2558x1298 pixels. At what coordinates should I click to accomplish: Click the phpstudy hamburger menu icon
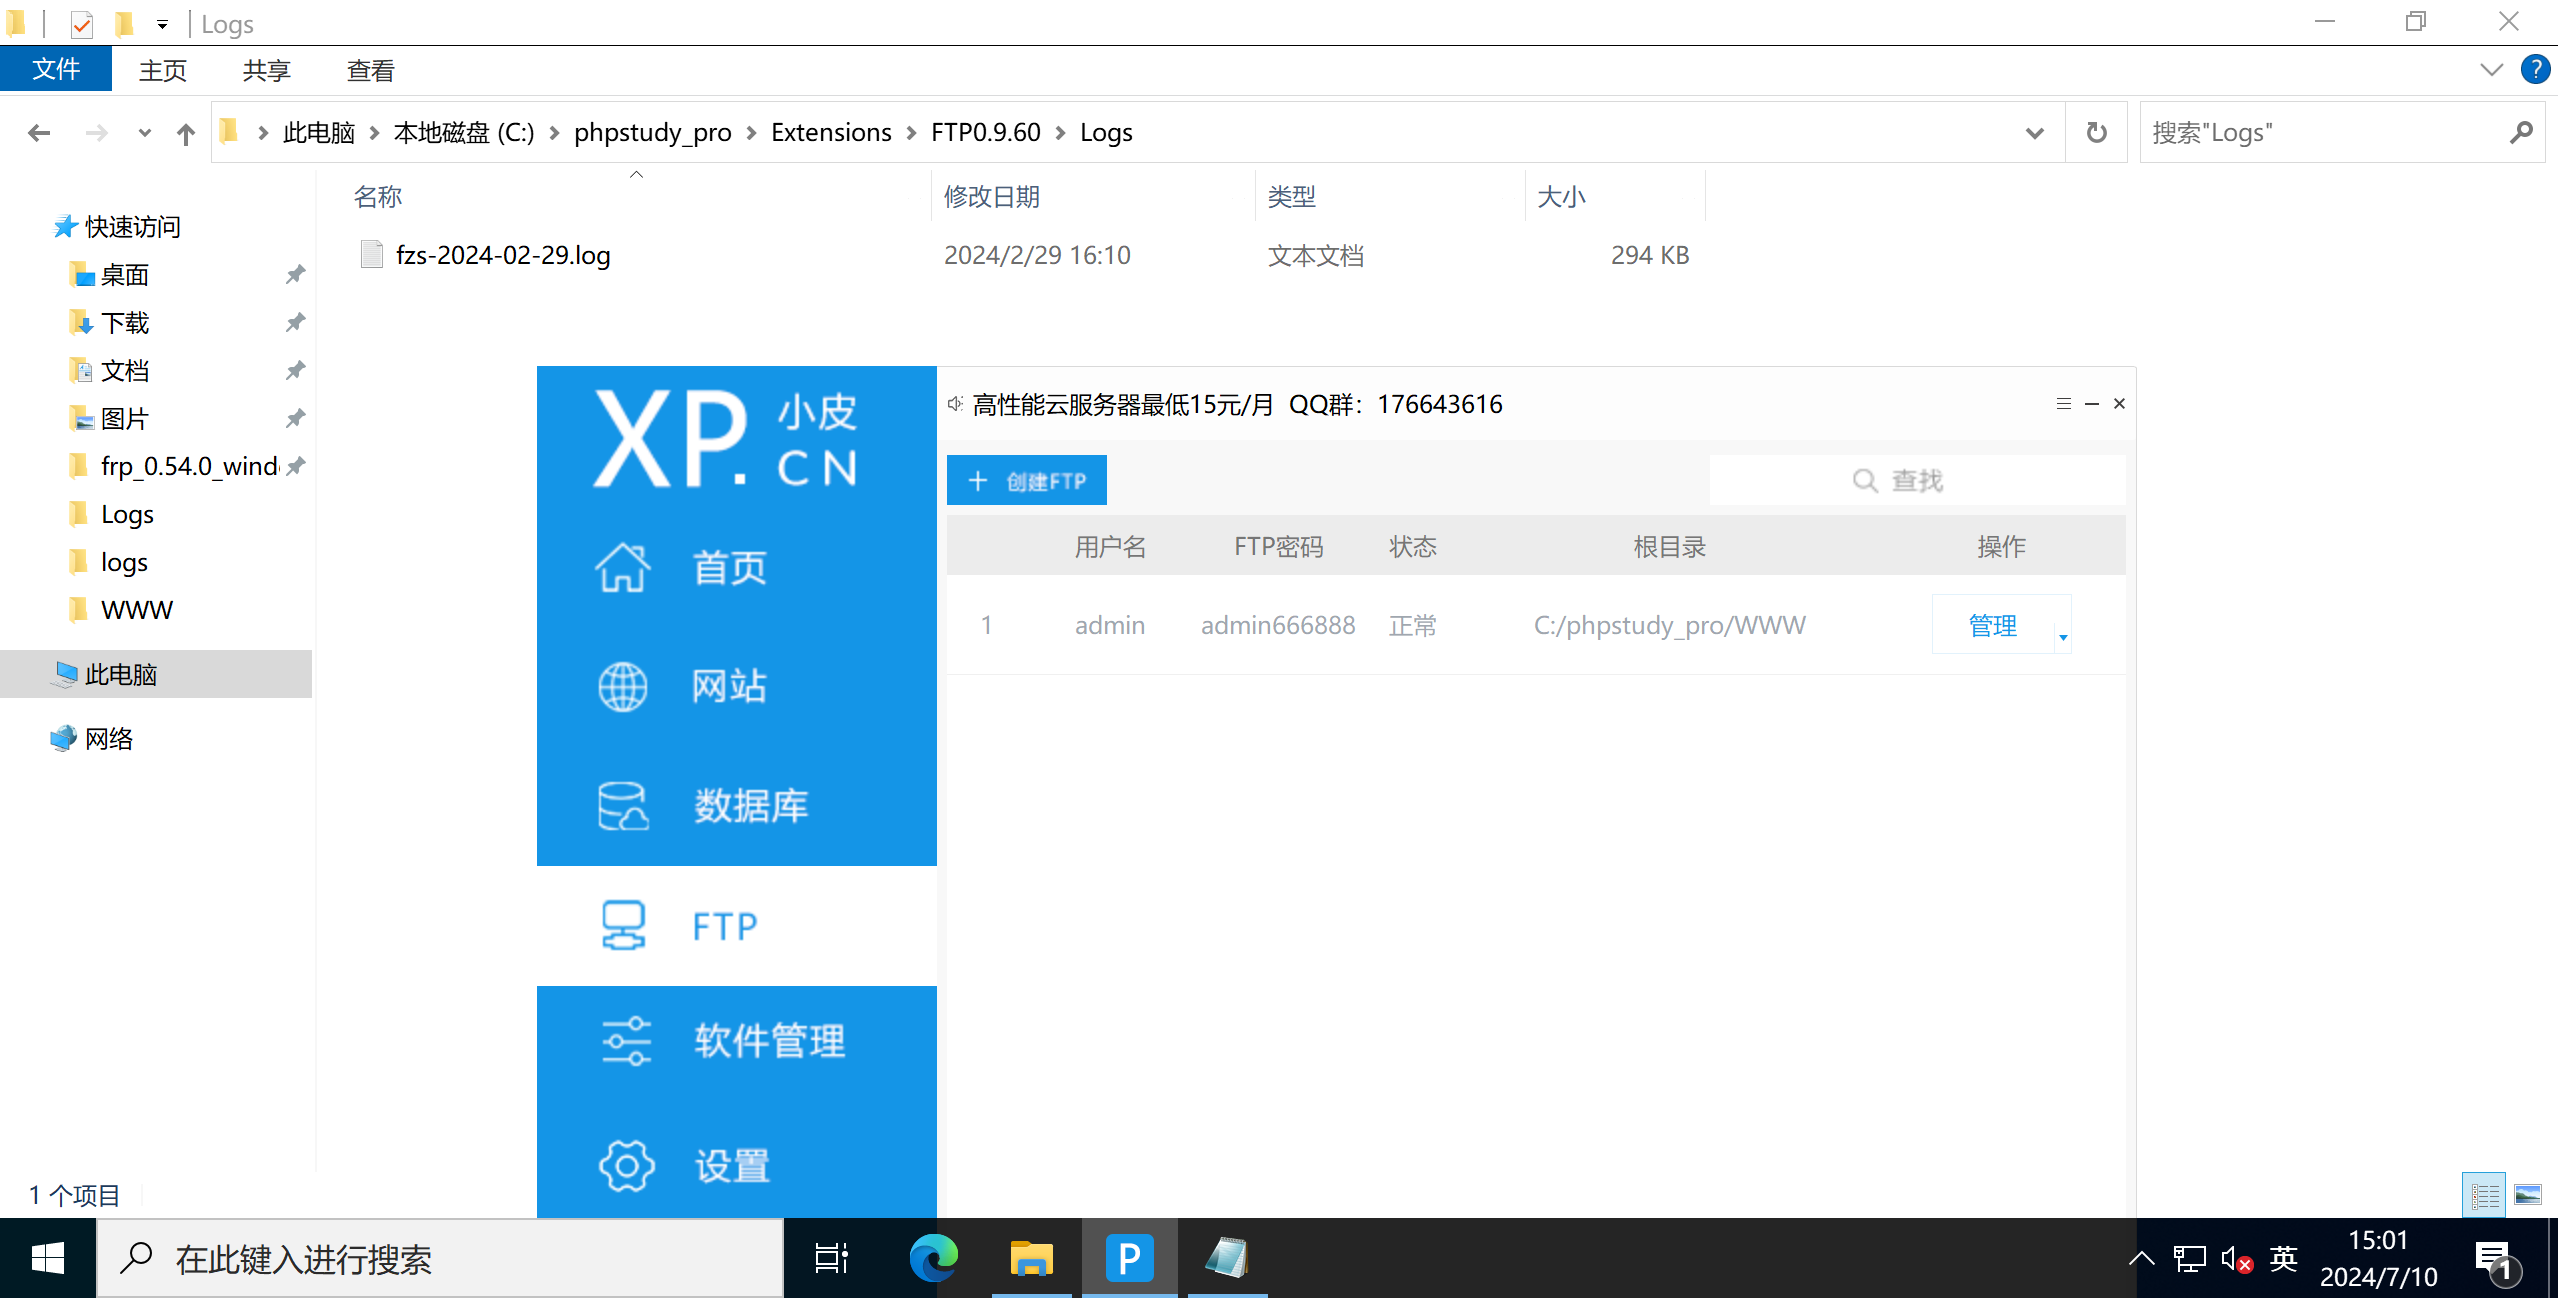pyautogui.click(x=2063, y=404)
